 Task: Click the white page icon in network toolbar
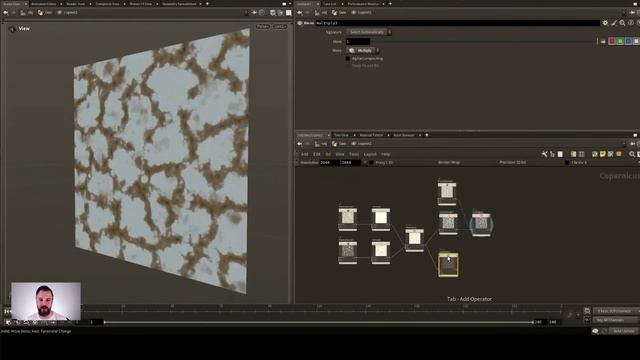[x=560, y=154]
